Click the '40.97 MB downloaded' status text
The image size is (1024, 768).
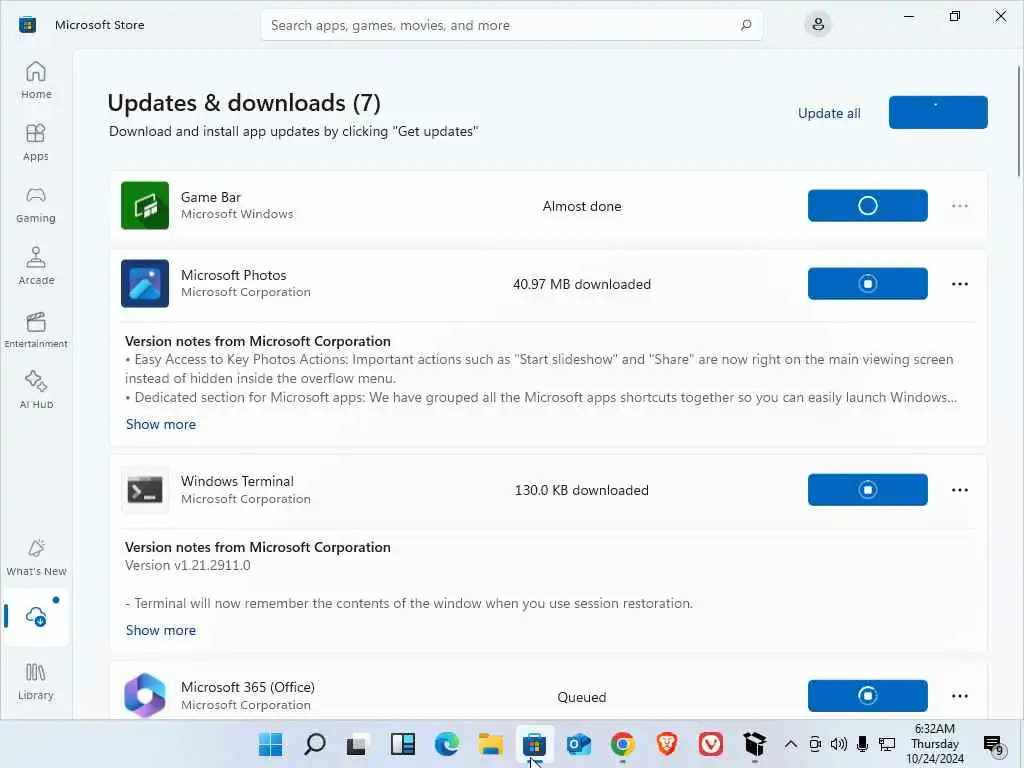click(x=582, y=284)
